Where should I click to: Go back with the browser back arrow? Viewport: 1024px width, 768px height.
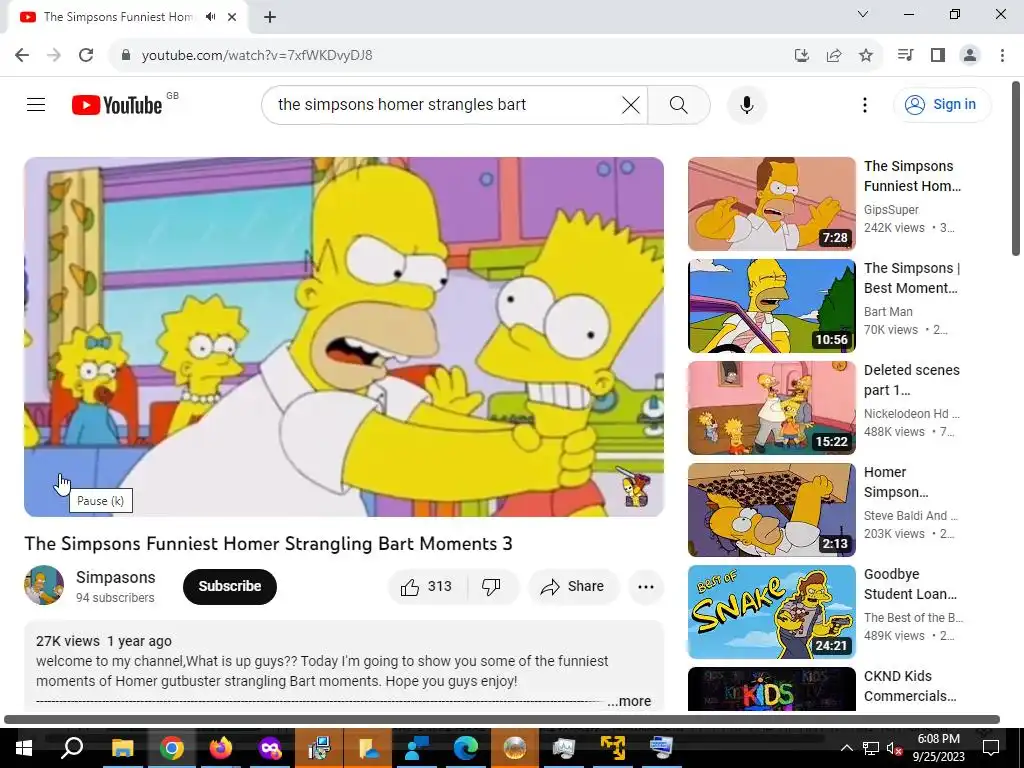click(x=22, y=55)
